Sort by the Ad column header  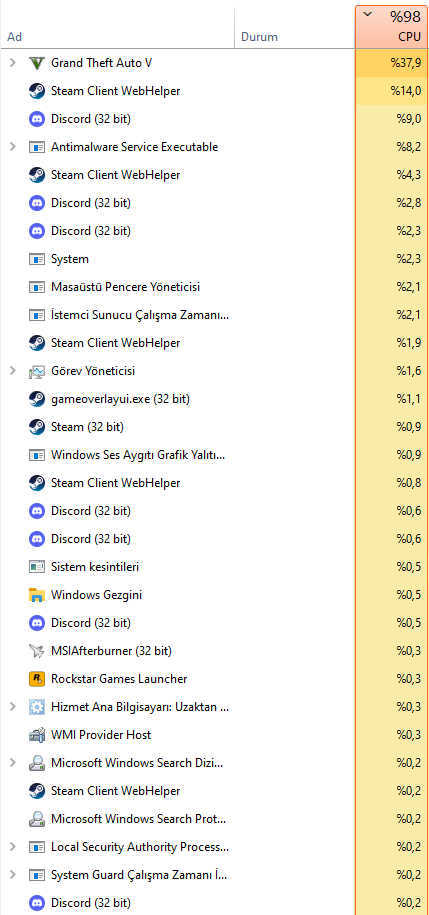14,37
